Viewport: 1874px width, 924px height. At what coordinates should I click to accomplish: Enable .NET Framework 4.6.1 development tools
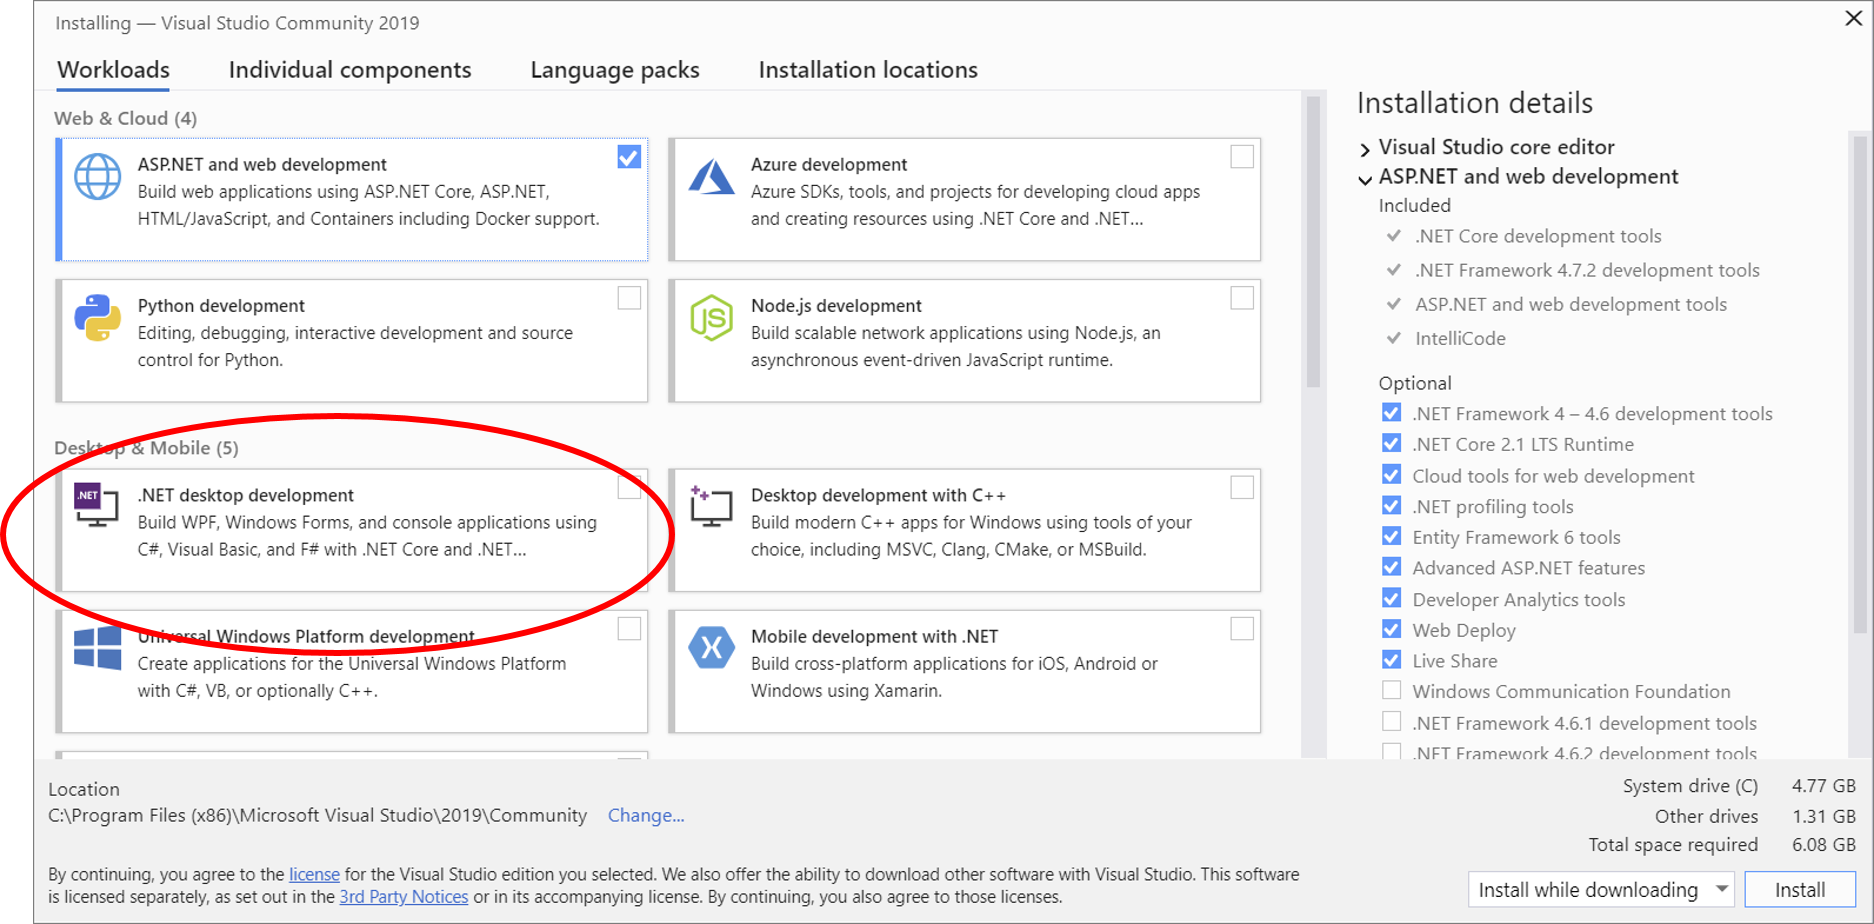tap(1391, 721)
